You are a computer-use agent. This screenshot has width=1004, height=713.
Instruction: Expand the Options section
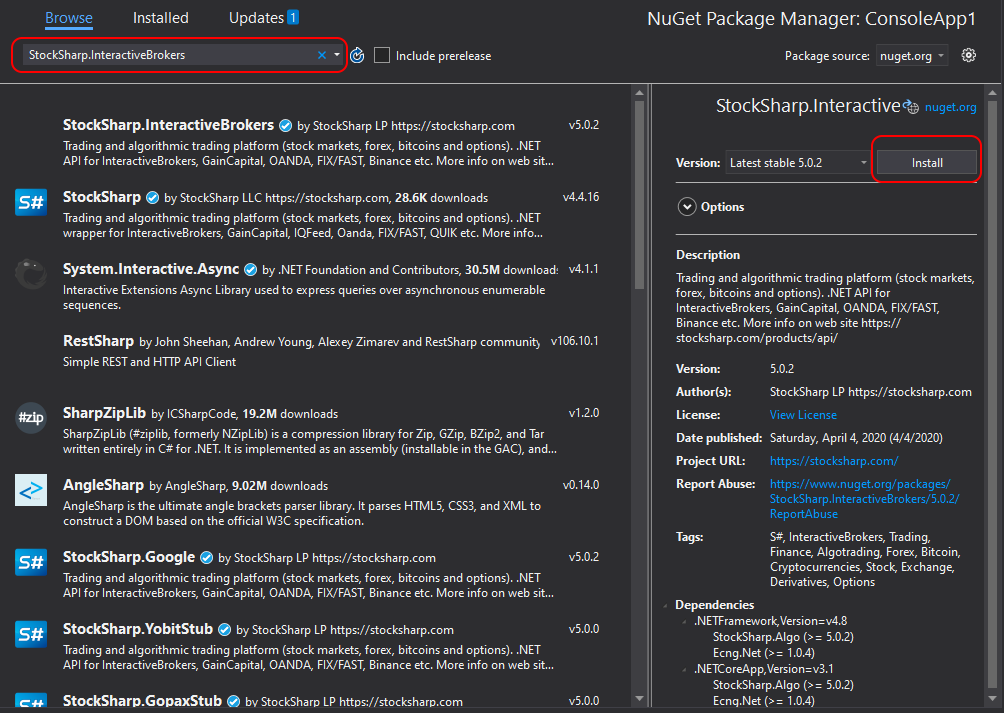(687, 207)
